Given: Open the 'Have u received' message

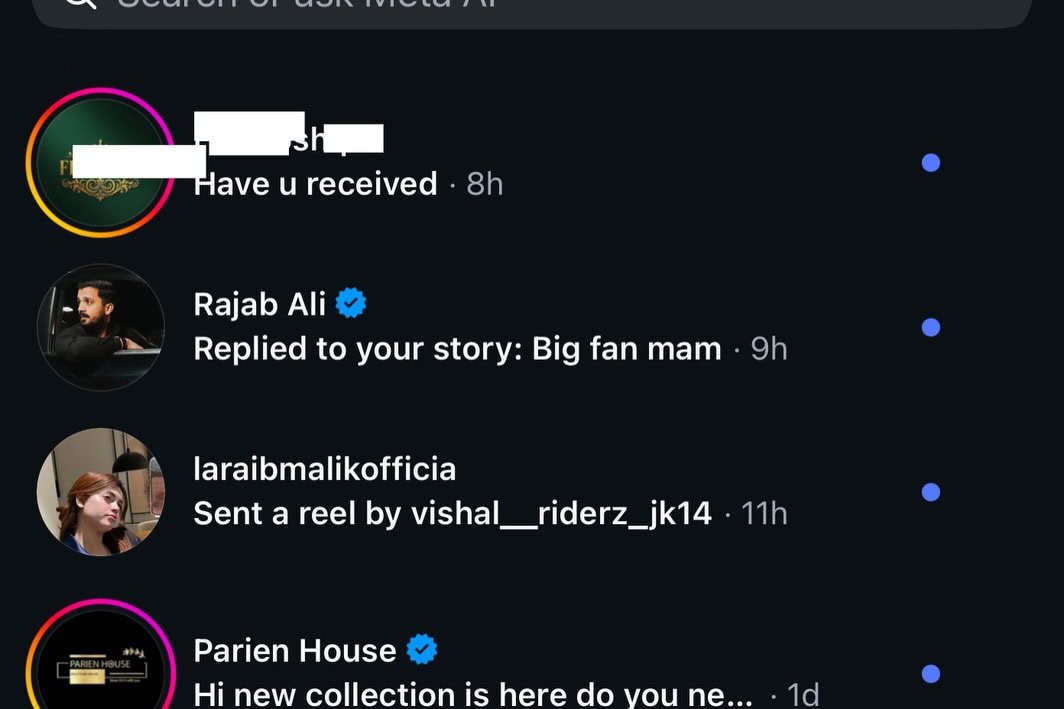Looking at the screenshot, I should (x=315, y=184).
